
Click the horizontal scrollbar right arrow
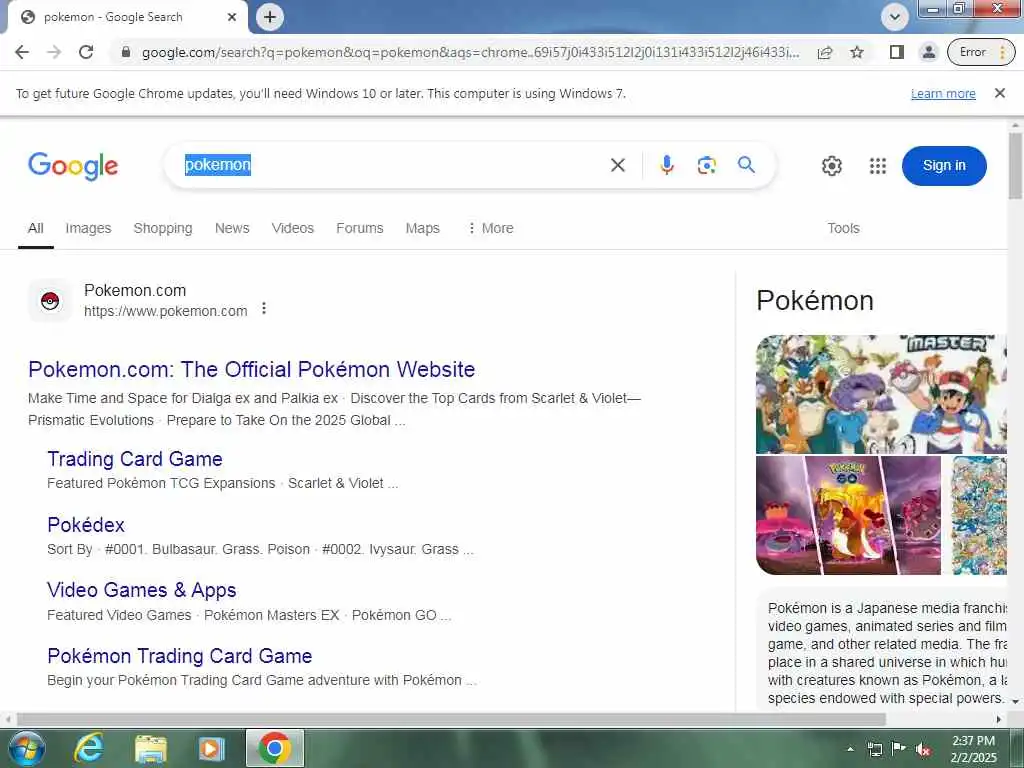pos(998,719)
